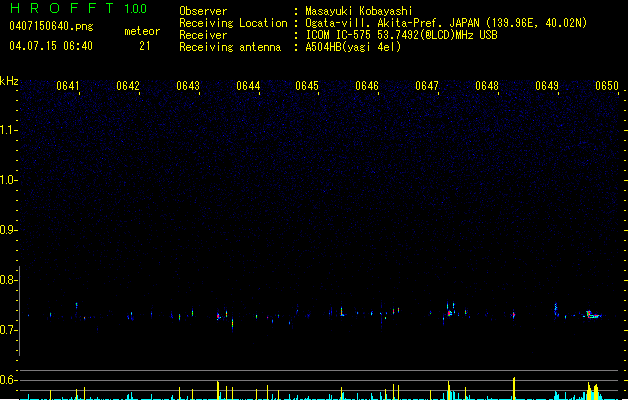The height and width of the screenshot is (400, 629).
Task: Click the date stamp 04.07.15 06:40
Action: [51, 46]
